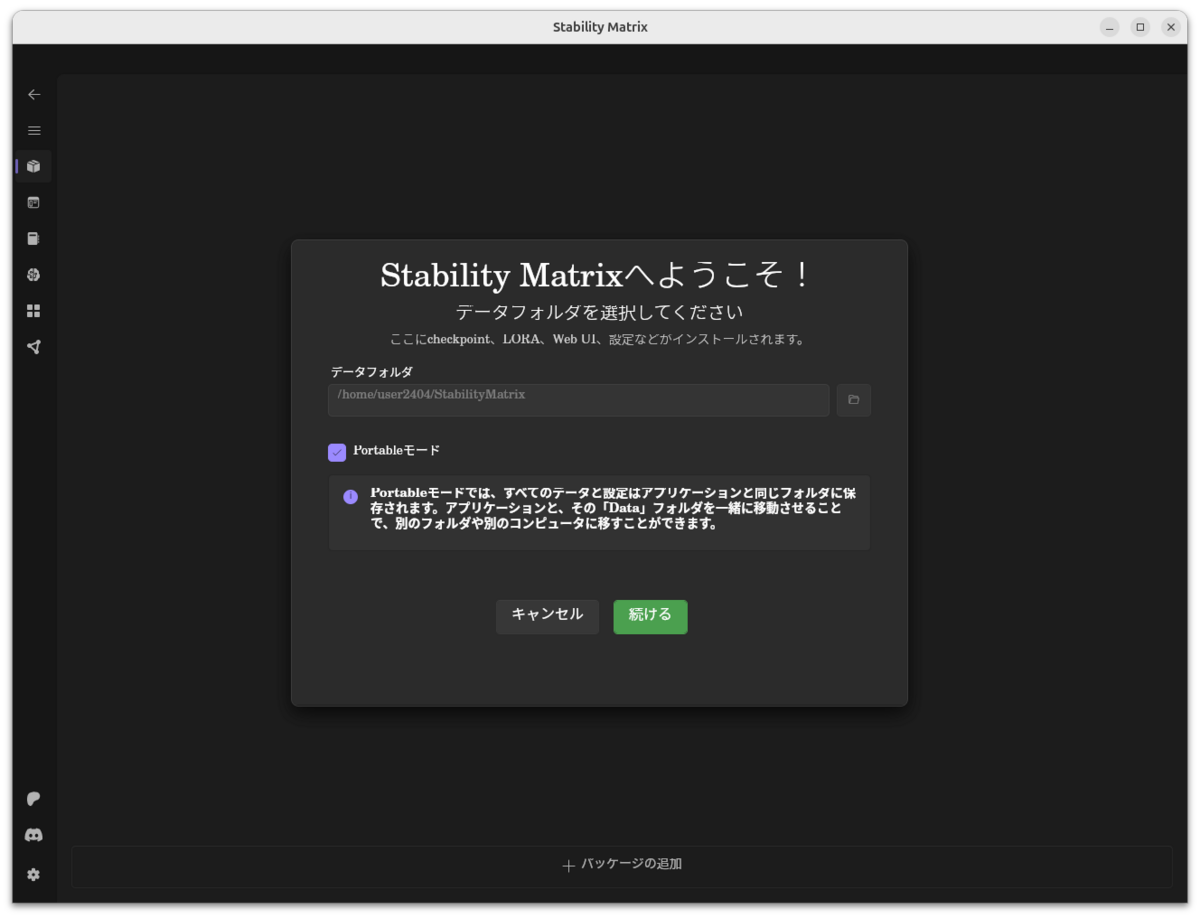Close the Stability Matrix window
Image resolution: width=1200 pixels, height=918 pixels.
pos(1171,27)
